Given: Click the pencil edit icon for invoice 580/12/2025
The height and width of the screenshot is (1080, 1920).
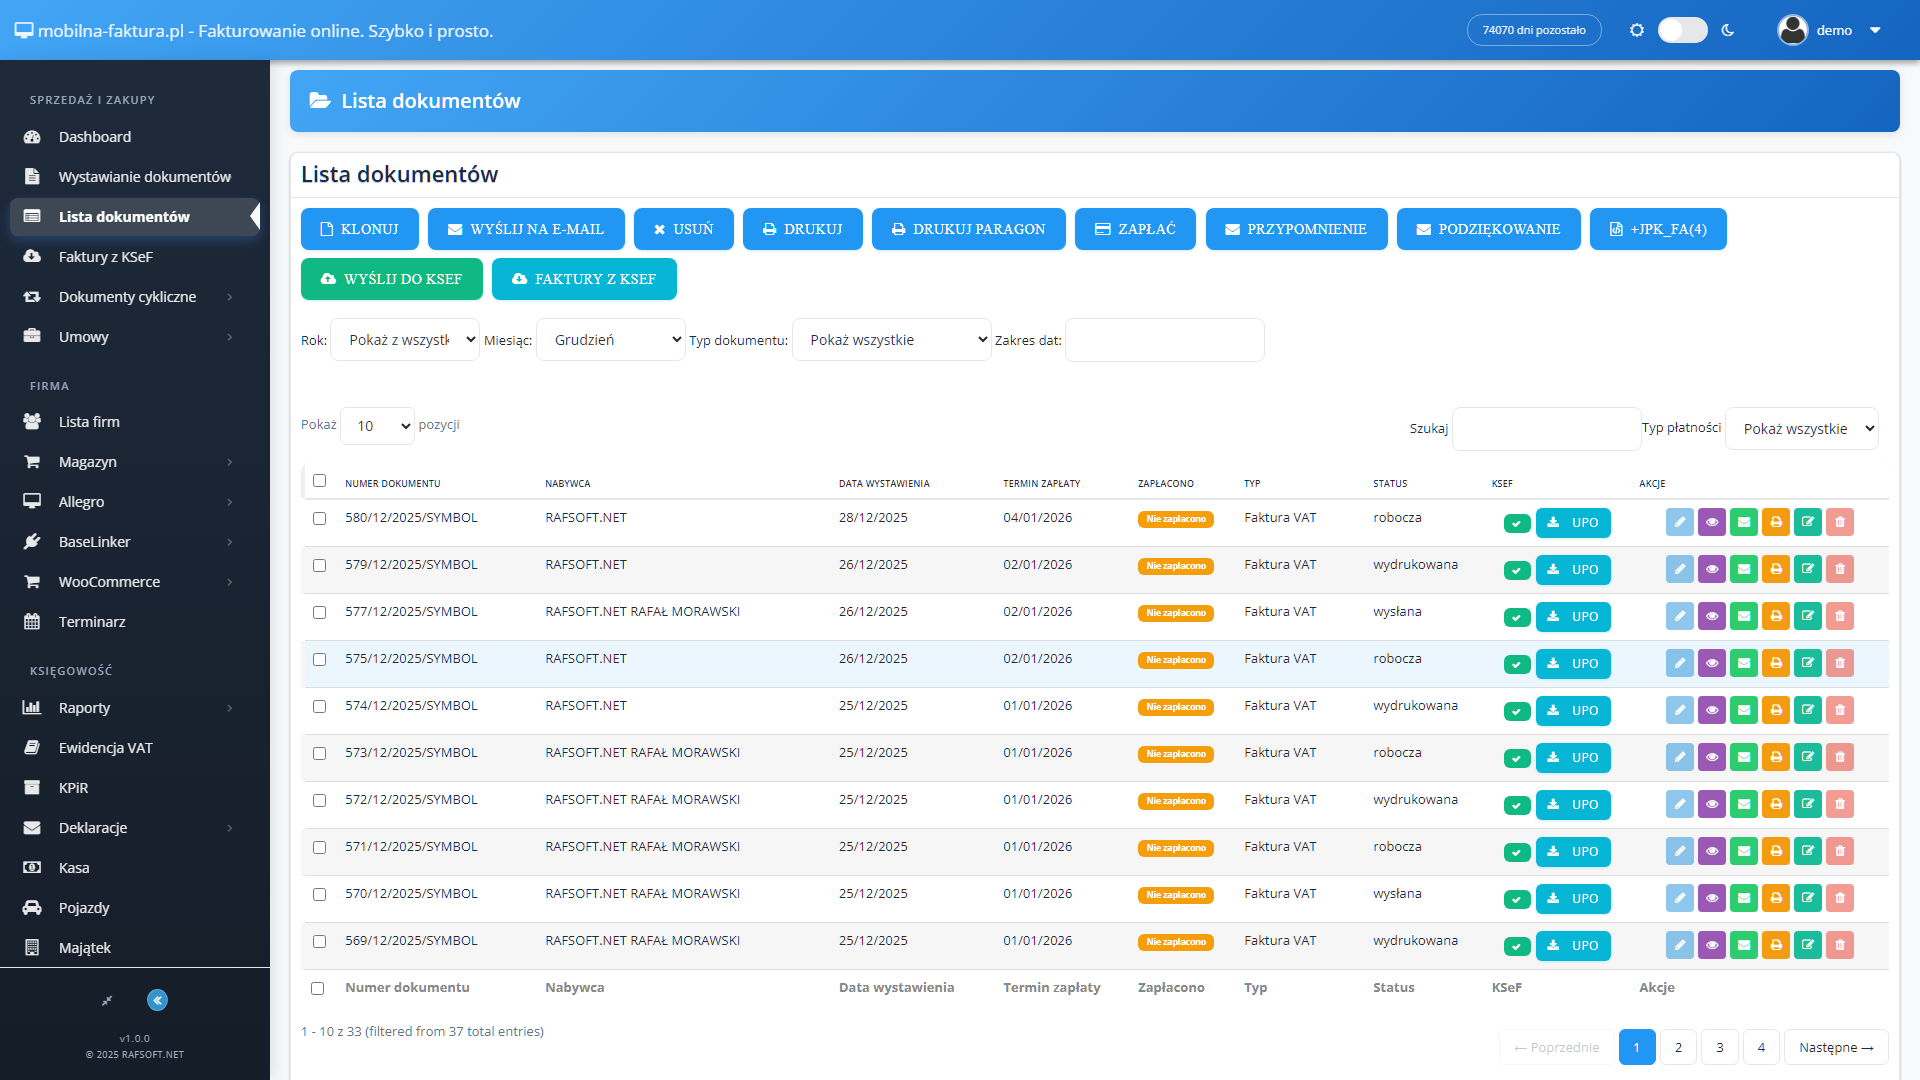Looking at the screenshot, I should tap(1679, 522).
